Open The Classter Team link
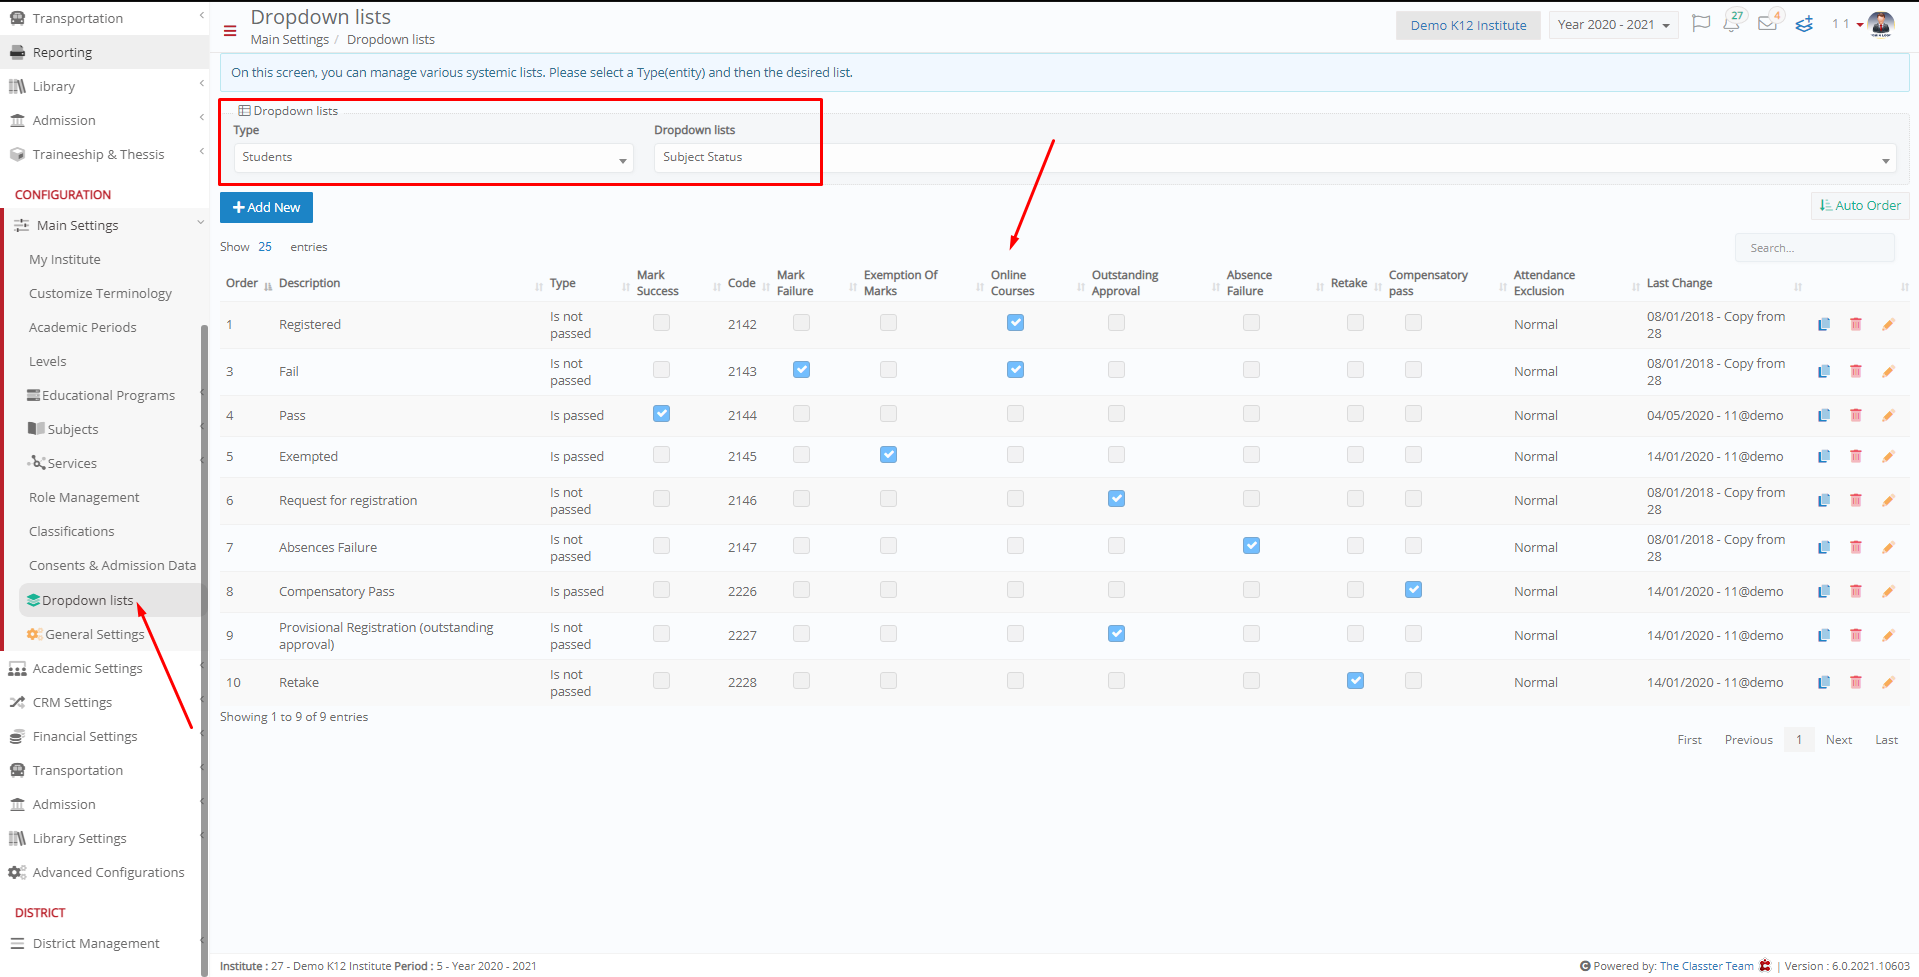 tap(1706, 966)
